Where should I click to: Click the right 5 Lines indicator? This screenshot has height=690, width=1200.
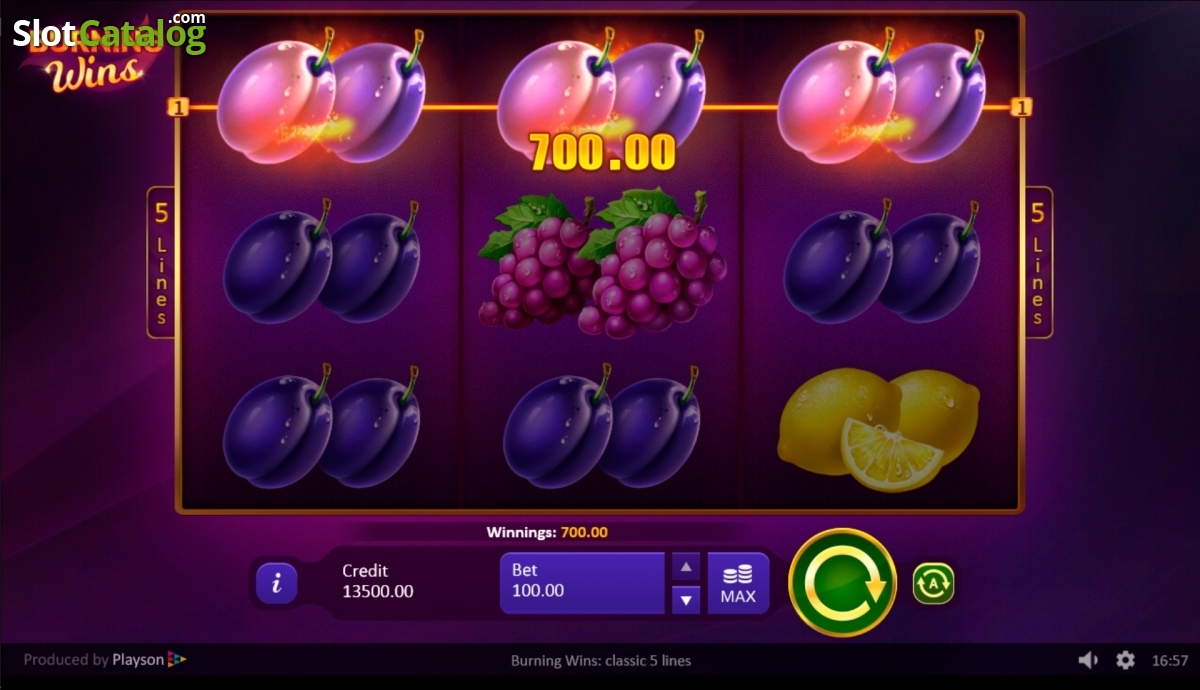tap(1038, 263)
